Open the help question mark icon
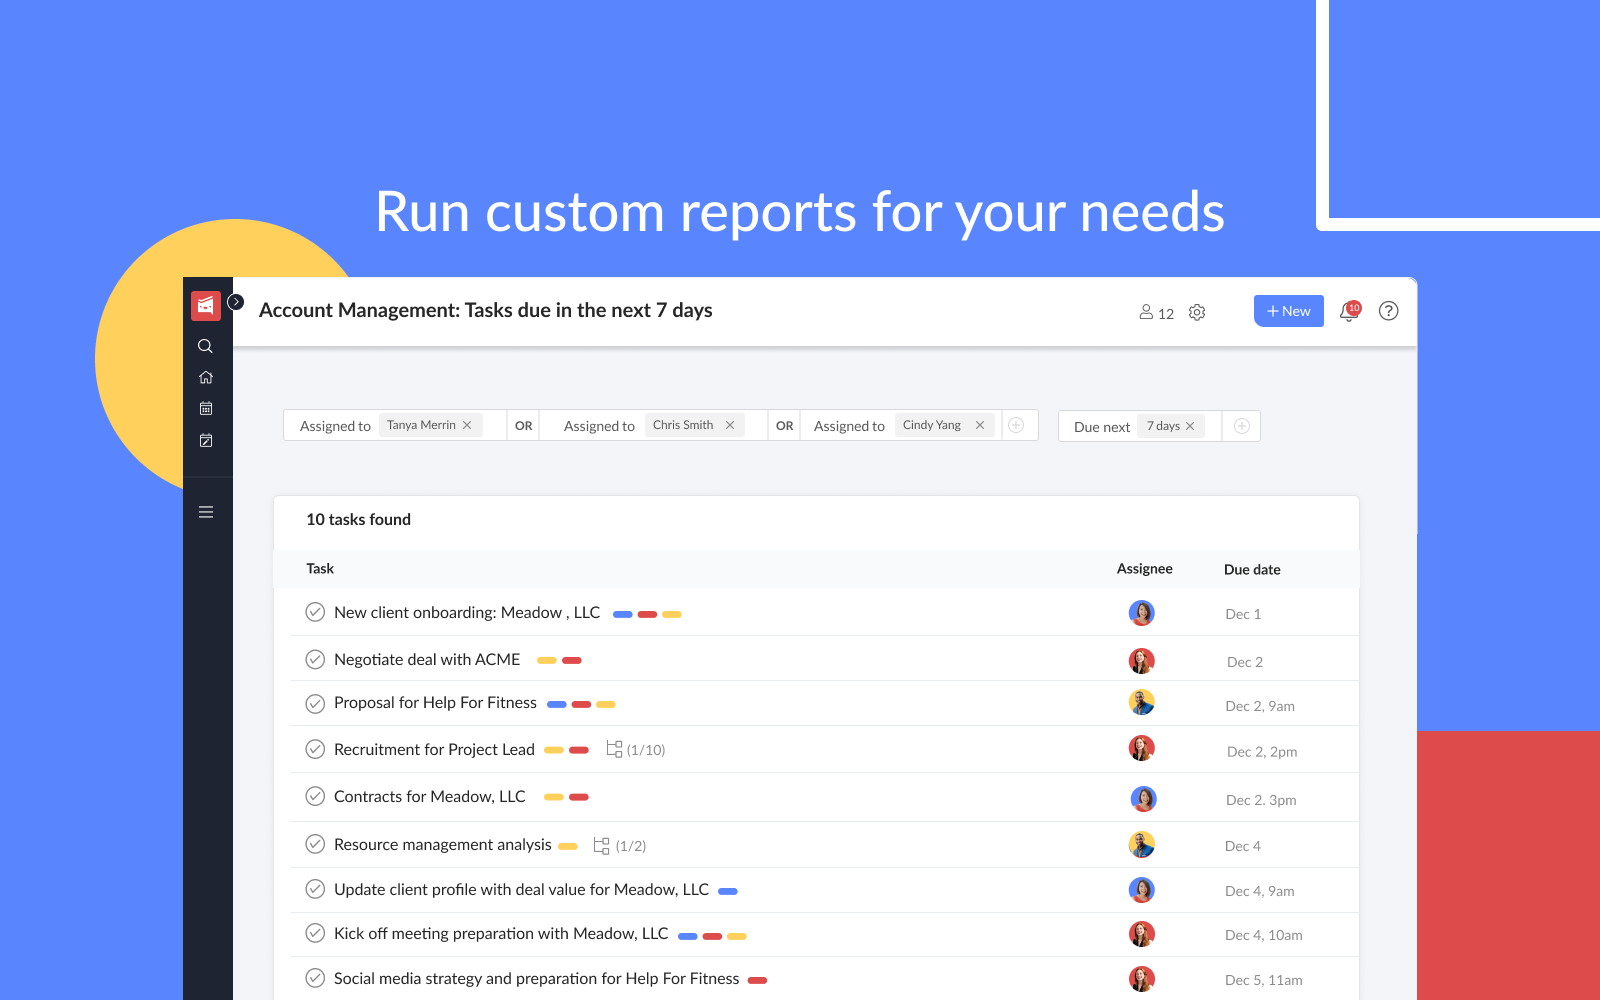Screen dimensions: 1600x1000 [x=1388, y=311]
